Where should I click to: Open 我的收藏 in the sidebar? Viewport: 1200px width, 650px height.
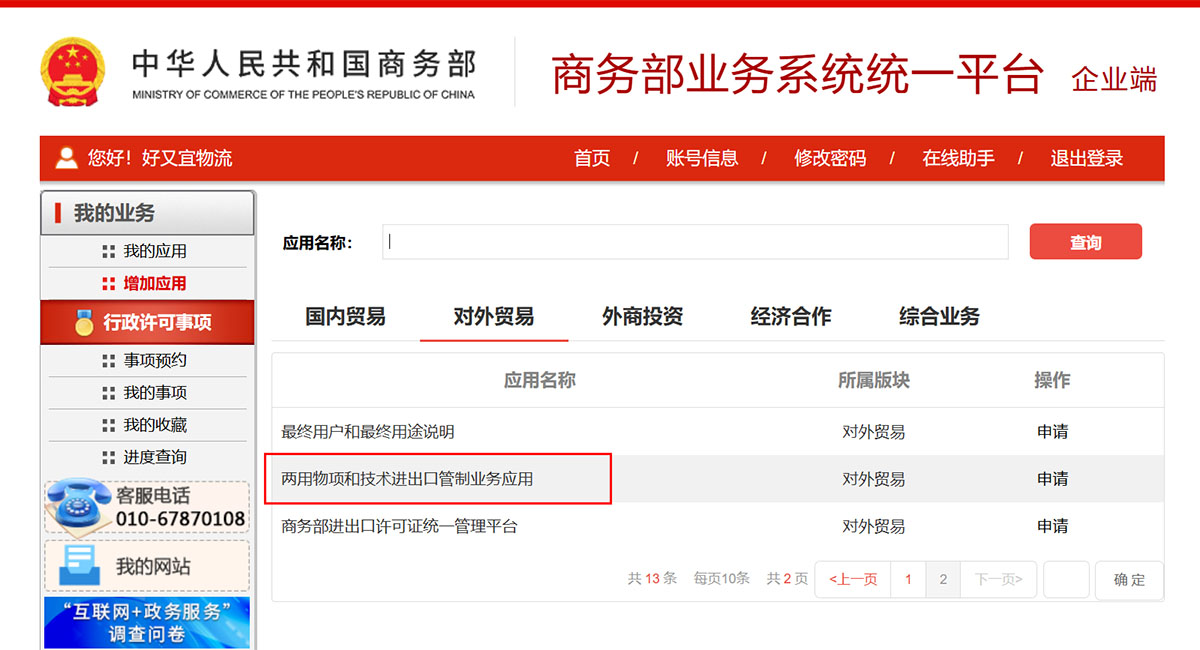(x=155, y=425)
